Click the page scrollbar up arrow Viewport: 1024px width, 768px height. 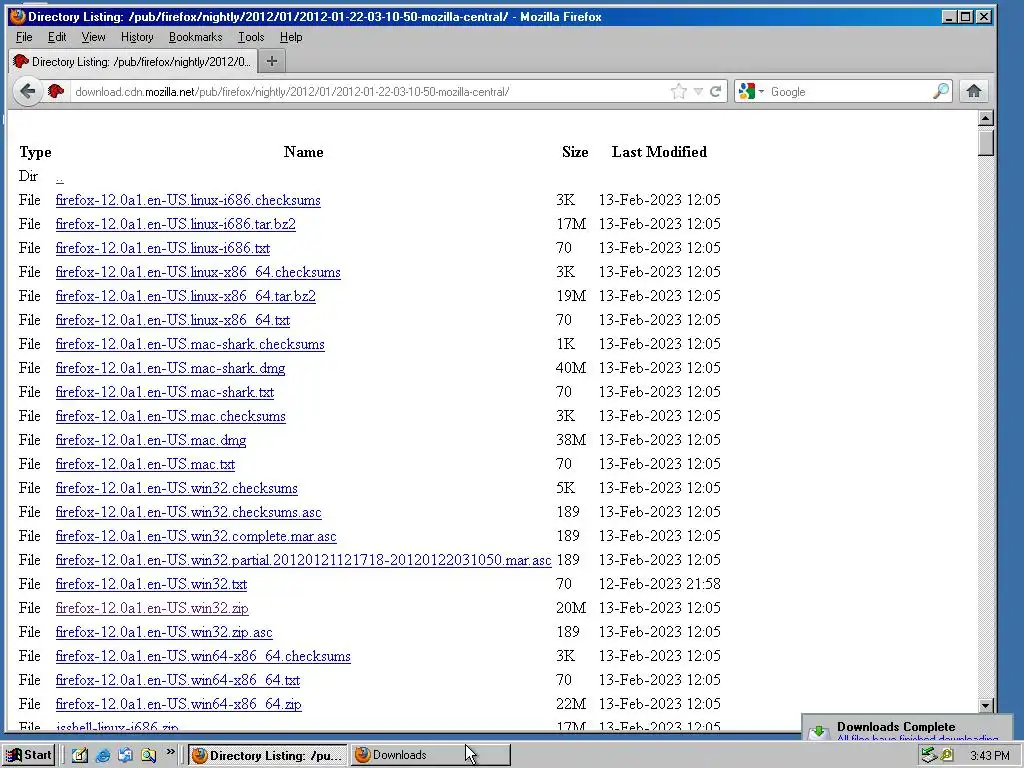click(x=986, y=118)
